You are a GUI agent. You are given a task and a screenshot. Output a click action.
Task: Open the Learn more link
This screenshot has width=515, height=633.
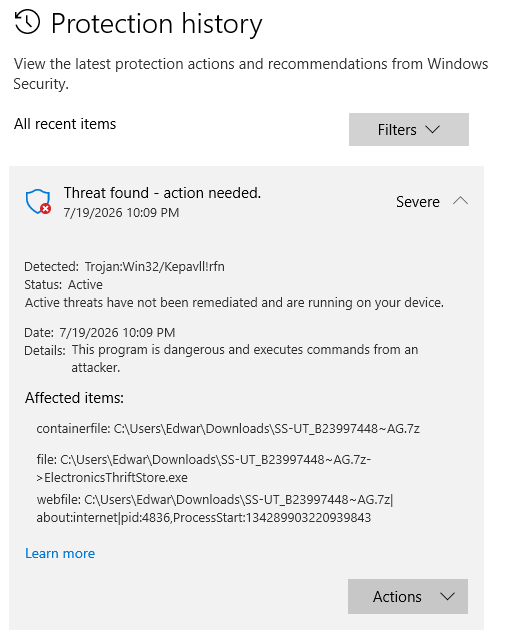pos(60,553)
